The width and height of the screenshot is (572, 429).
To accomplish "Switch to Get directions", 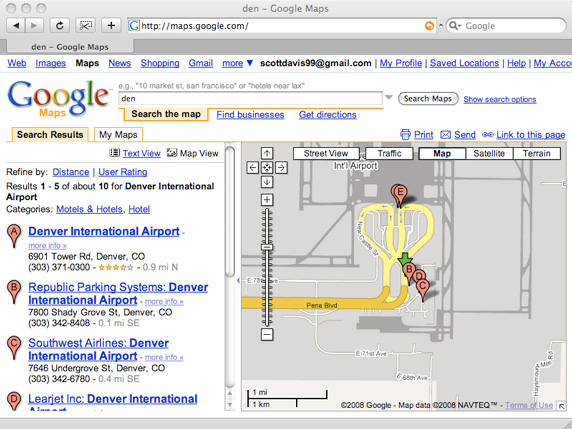I will 328,115.
